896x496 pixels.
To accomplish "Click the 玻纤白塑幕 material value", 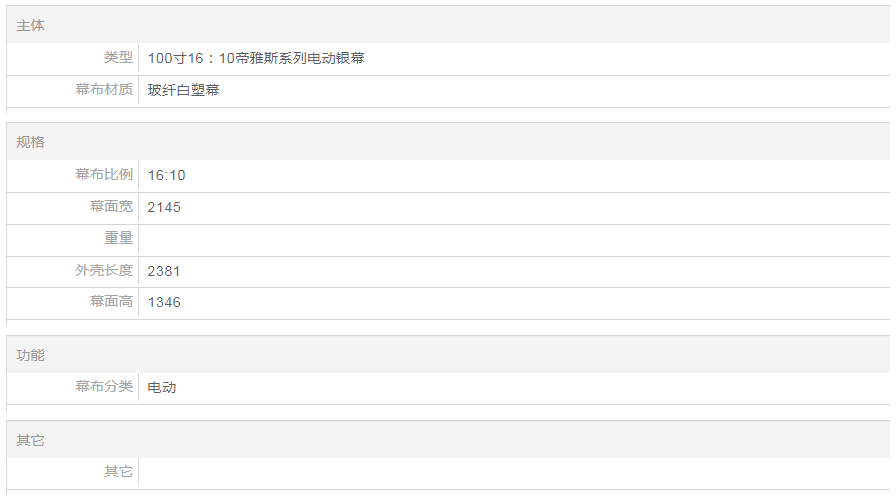I will pos(183,90).
